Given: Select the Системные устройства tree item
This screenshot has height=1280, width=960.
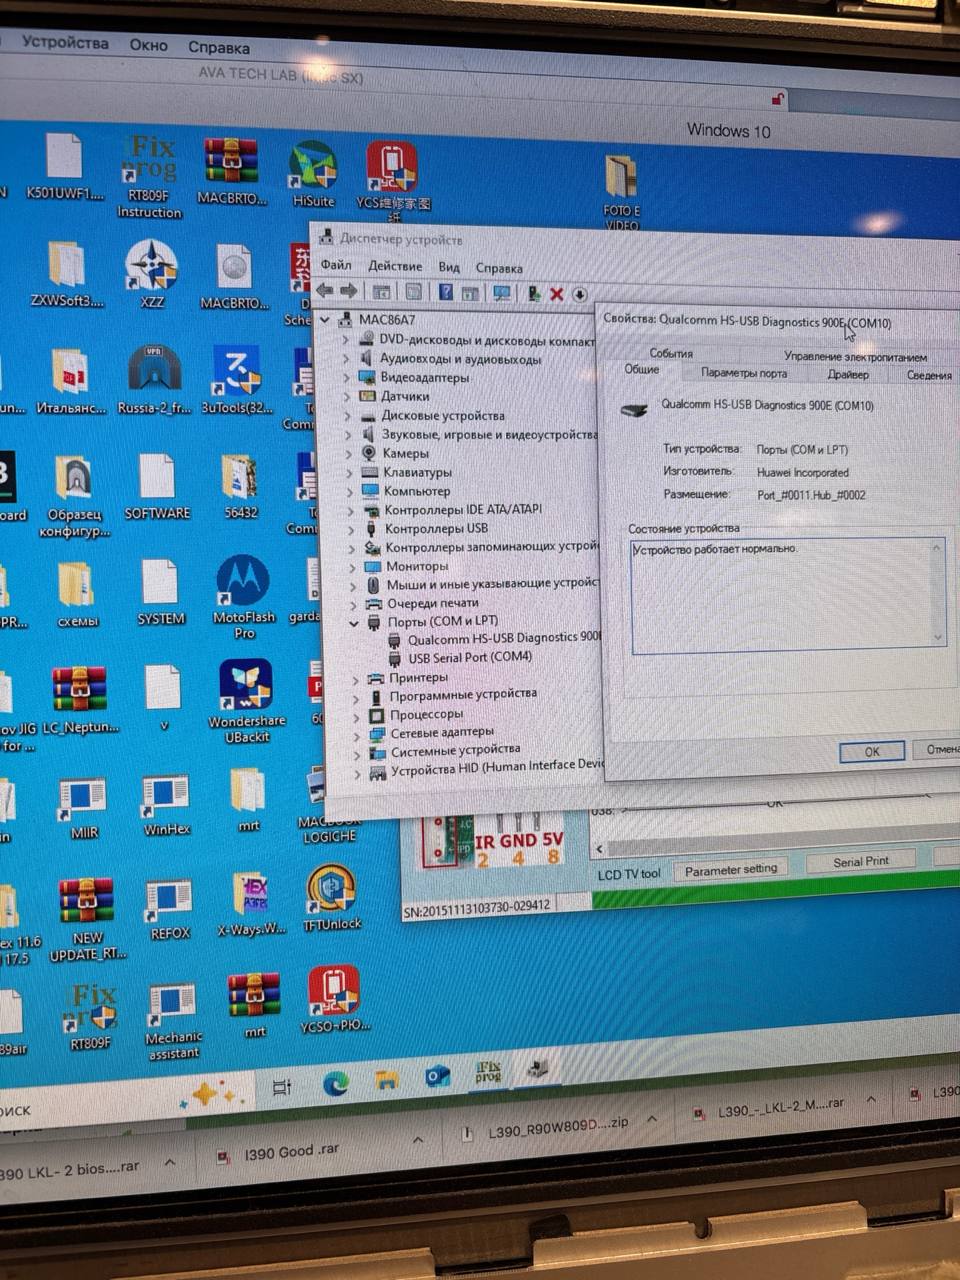Looking at the screenshot, I should tap(455, 750).
